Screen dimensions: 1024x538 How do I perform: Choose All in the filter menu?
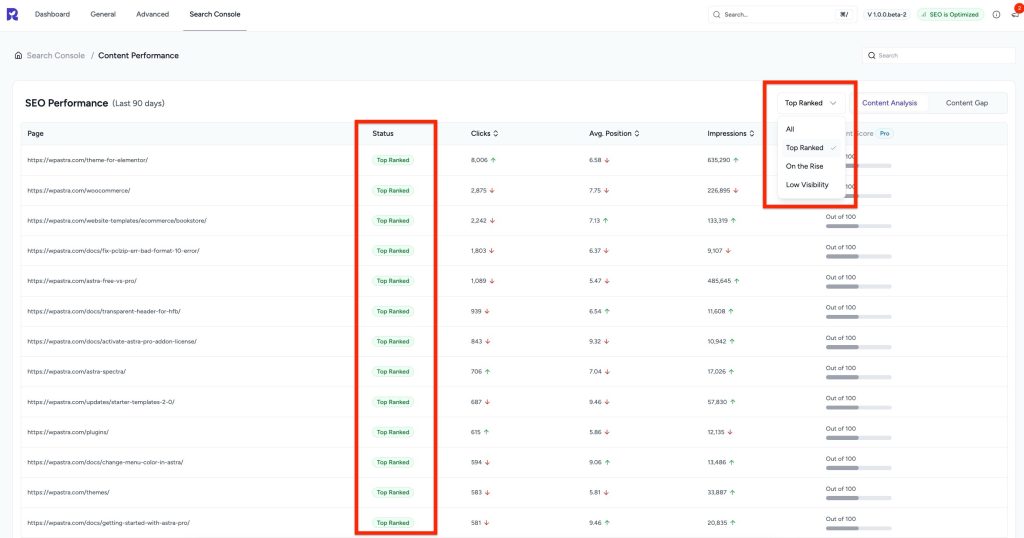click(810, 129)
